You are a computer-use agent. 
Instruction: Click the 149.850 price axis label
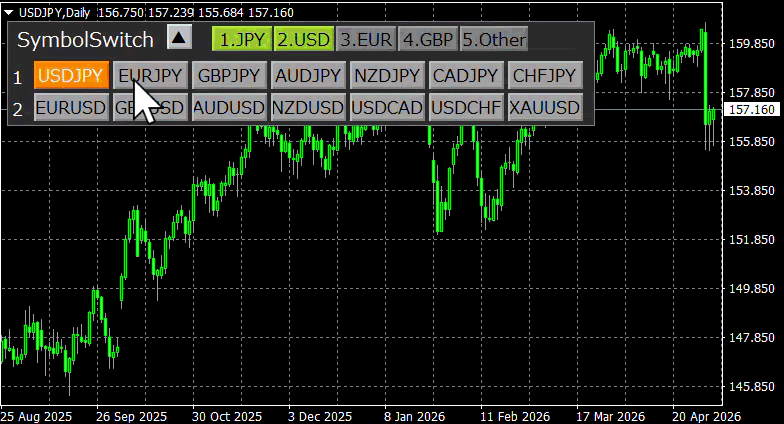point(752,288)
